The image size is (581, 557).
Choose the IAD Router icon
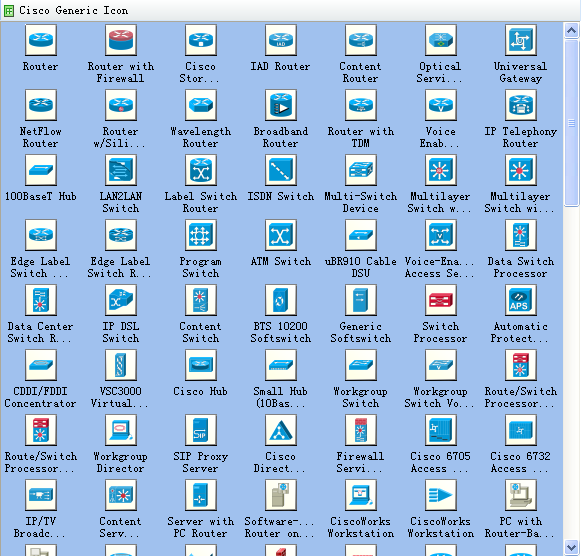(281, 40)
